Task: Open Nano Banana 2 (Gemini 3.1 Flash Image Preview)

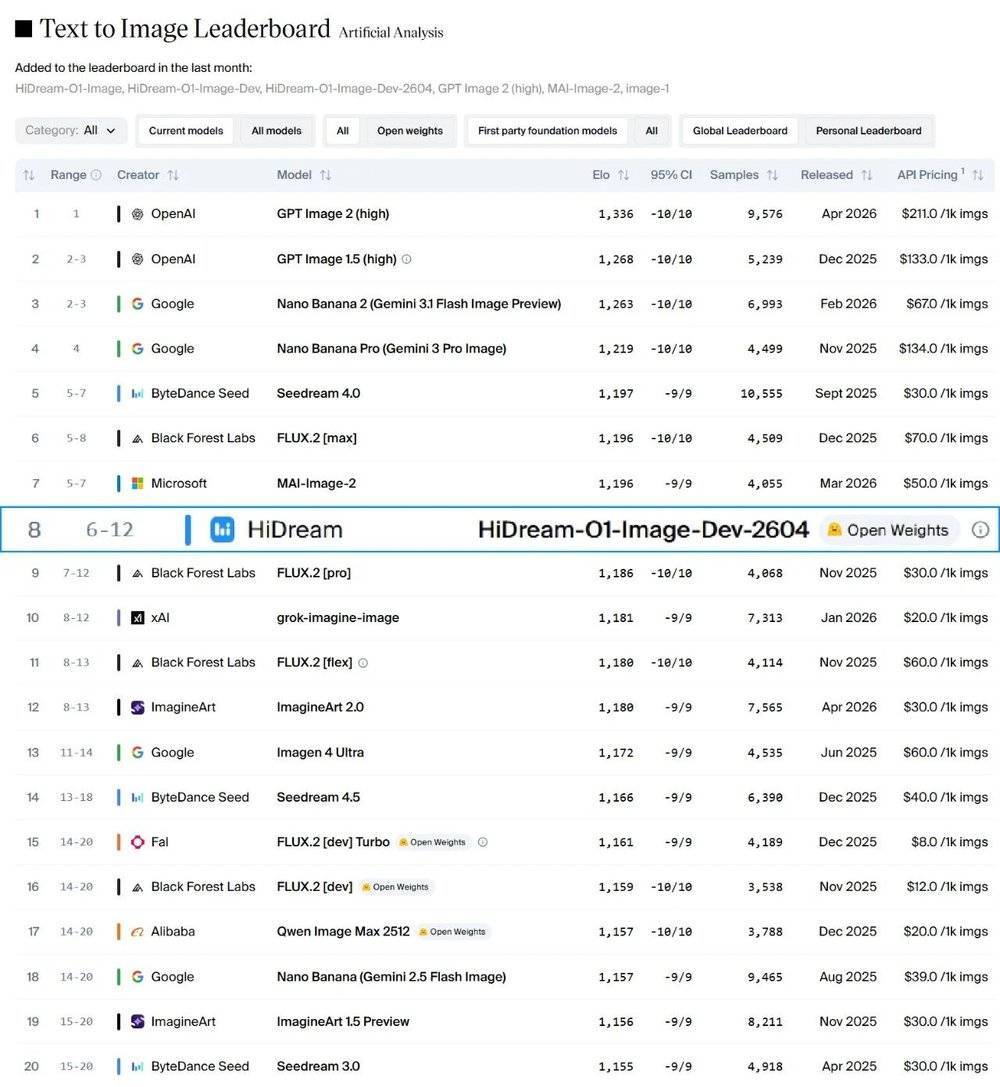Action: pyautogui.click(x=419, y=304)
